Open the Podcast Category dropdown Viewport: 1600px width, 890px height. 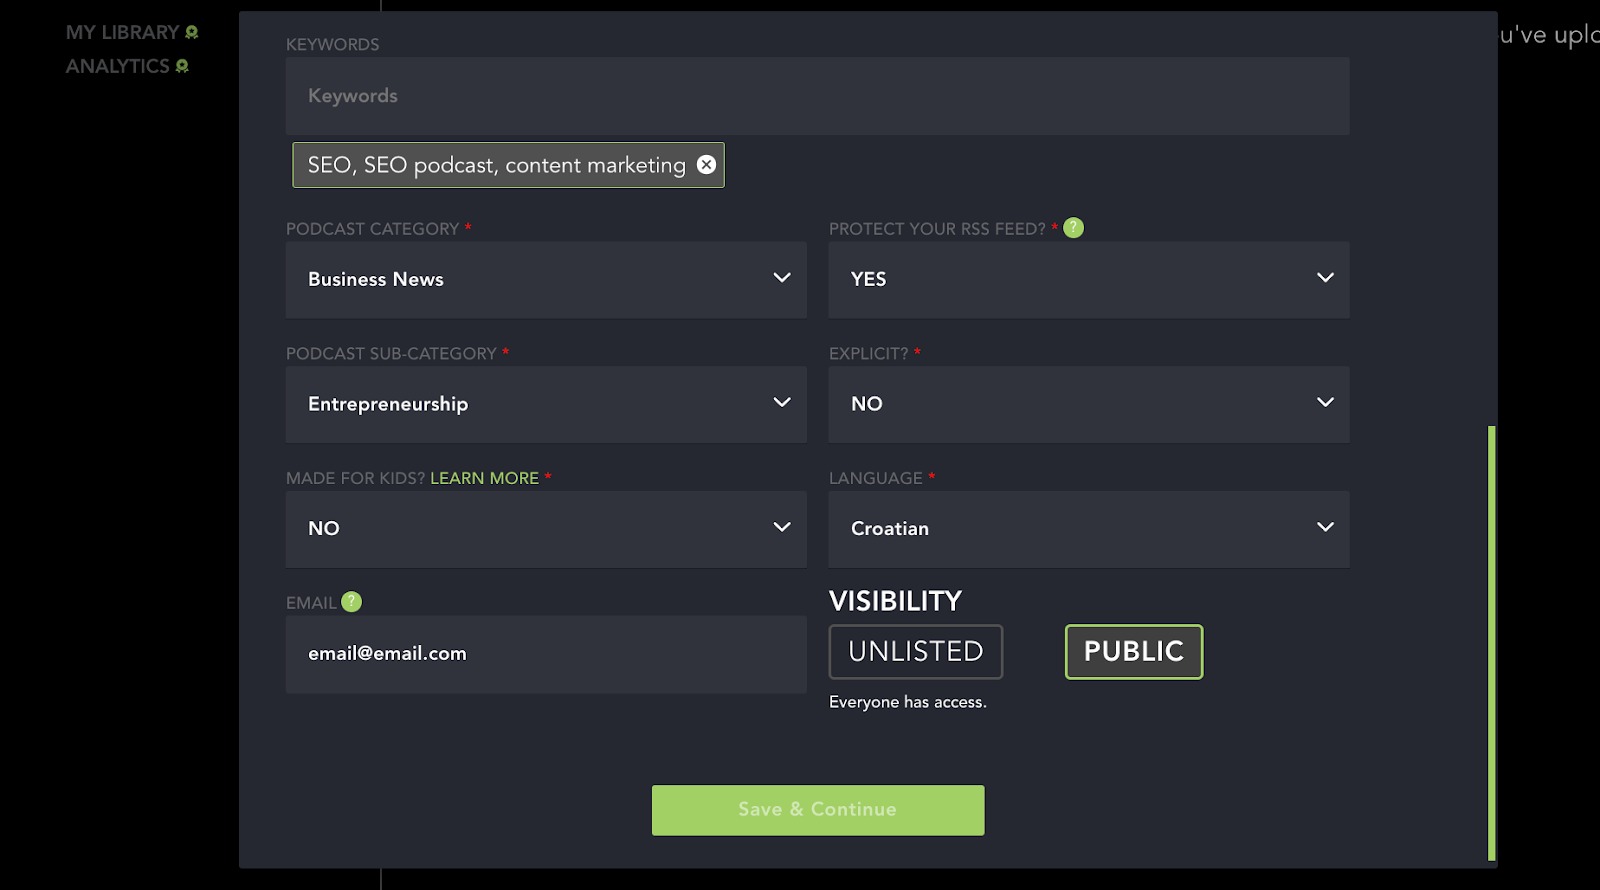tap(546, 280)
